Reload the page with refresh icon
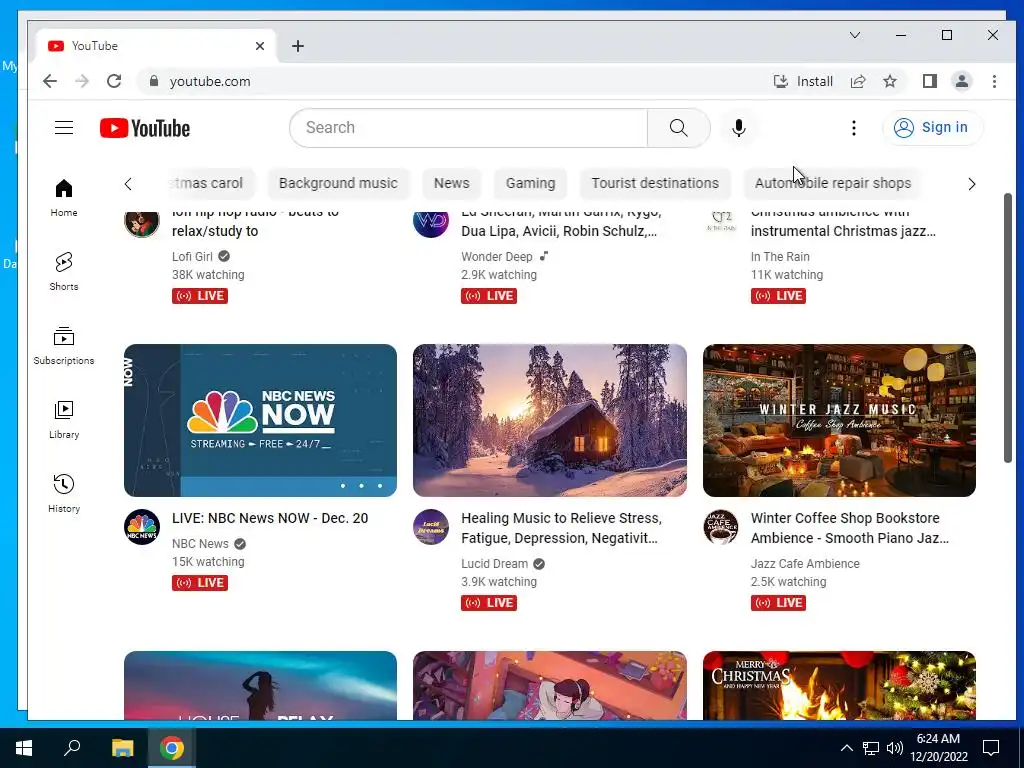This screenshot has height=768, width=1024. coord(114,81)
